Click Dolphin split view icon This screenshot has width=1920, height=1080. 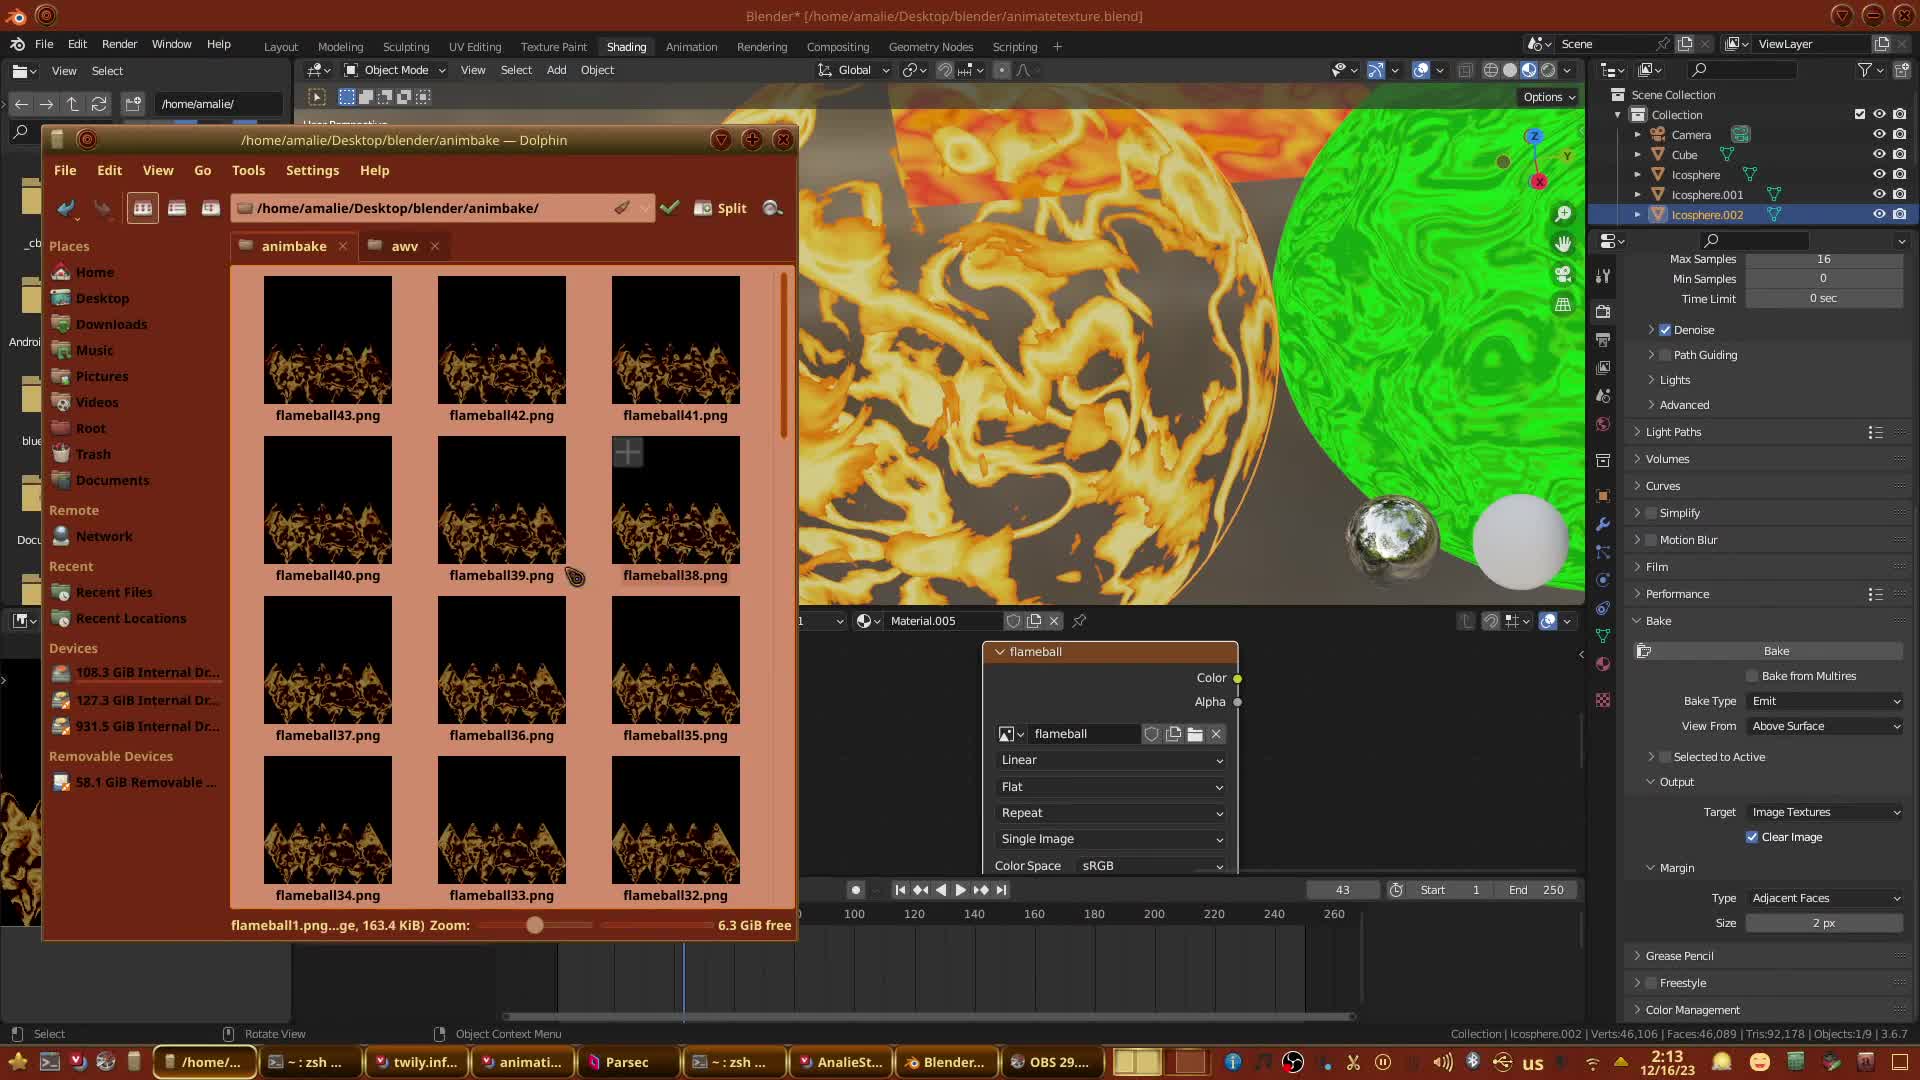pos(721,208)
